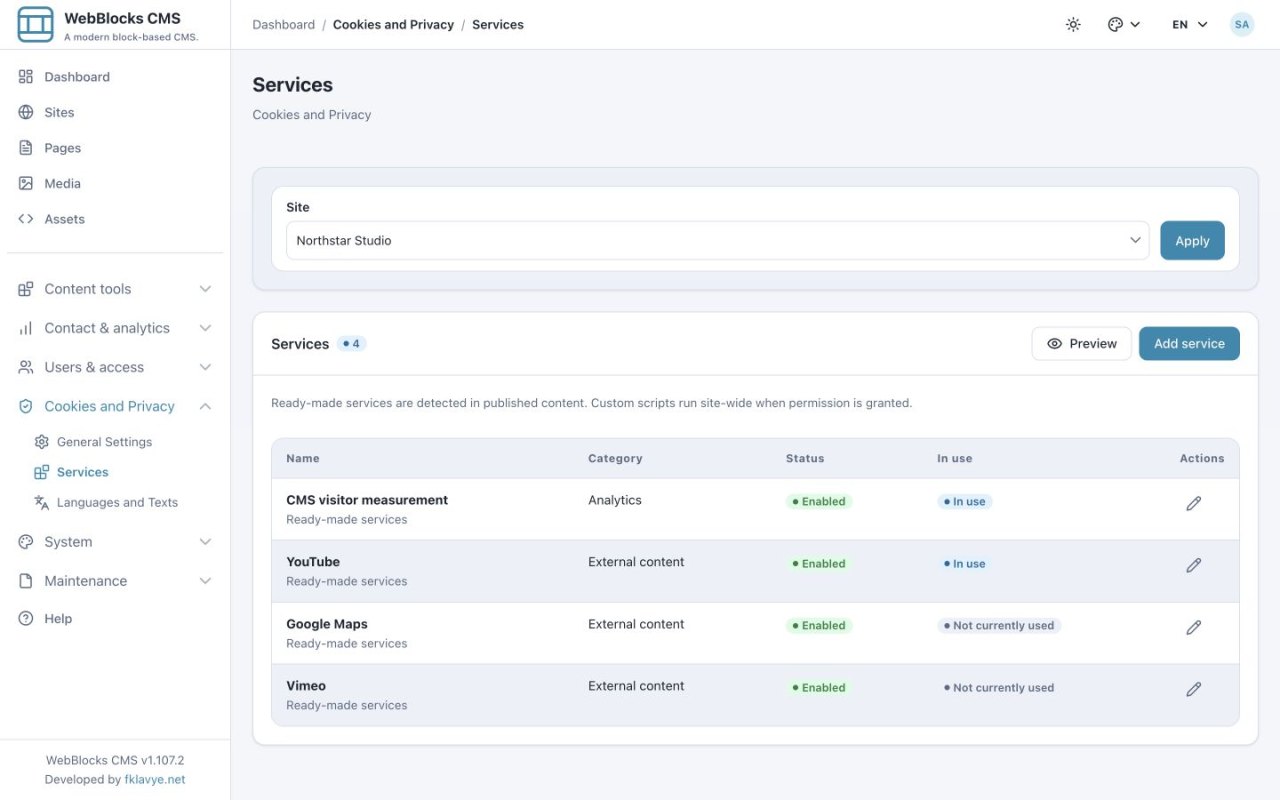This screenshot has height=800, width=1280.
Task: Click the Enabled status badge for Vimeo
Action: (819, 688)
